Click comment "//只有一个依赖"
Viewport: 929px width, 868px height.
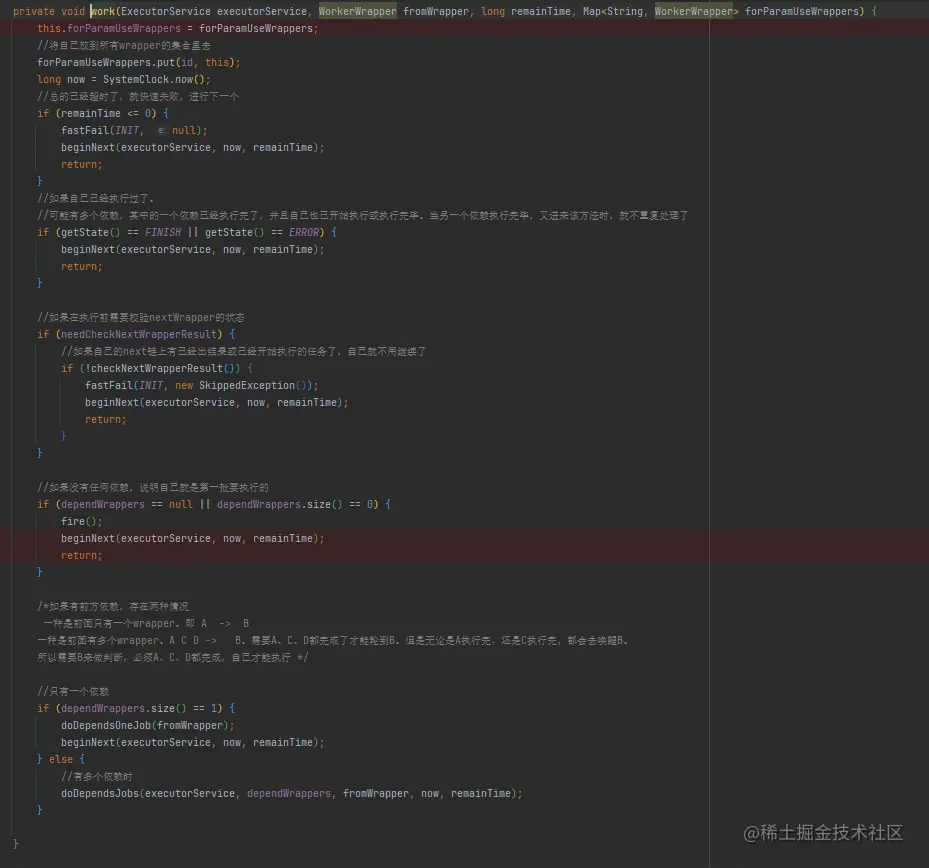pos(73,691)
